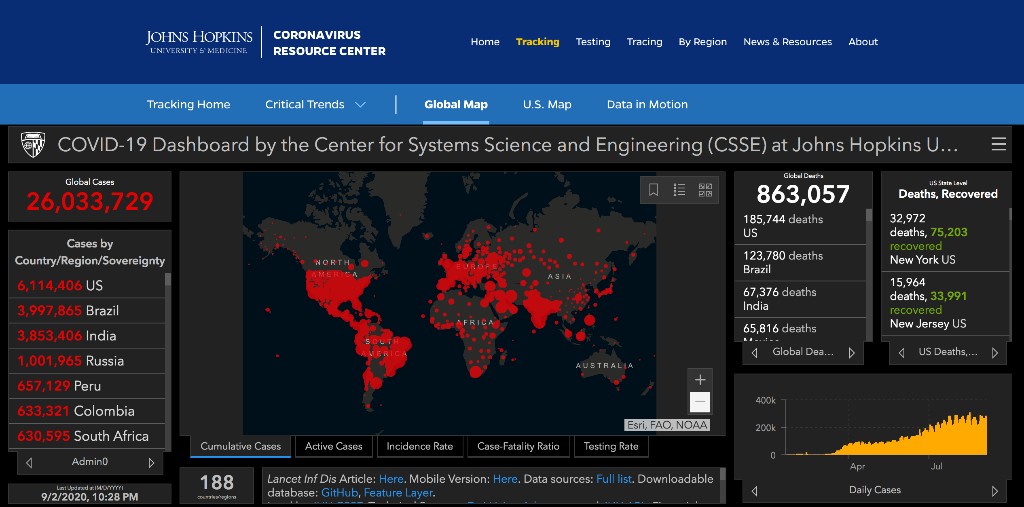Screen dimensions: 1024x507
Task: Select Russia in the cases list
Action: 87,361
